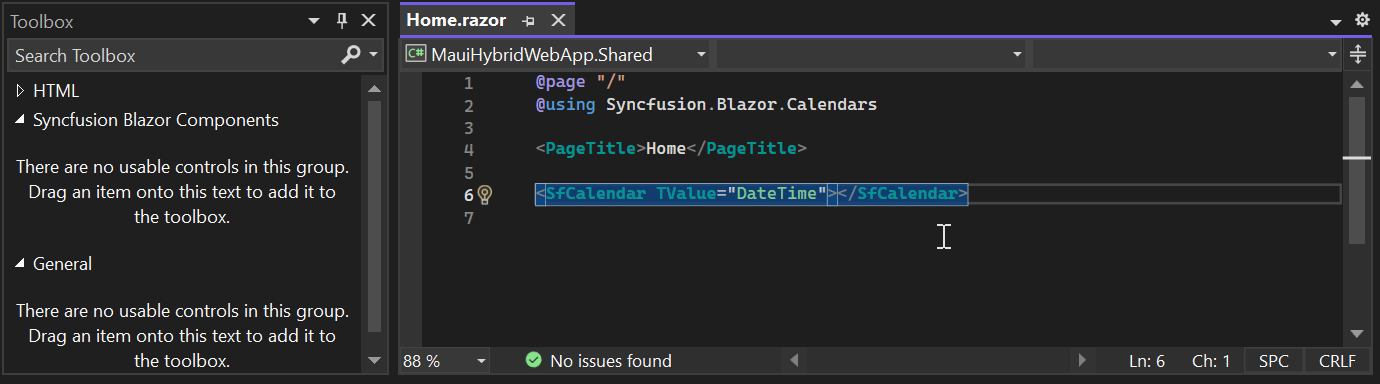Screen dimensions: 1380x384
Task: Close the Home.razor tab
Action: click(558, 21)
